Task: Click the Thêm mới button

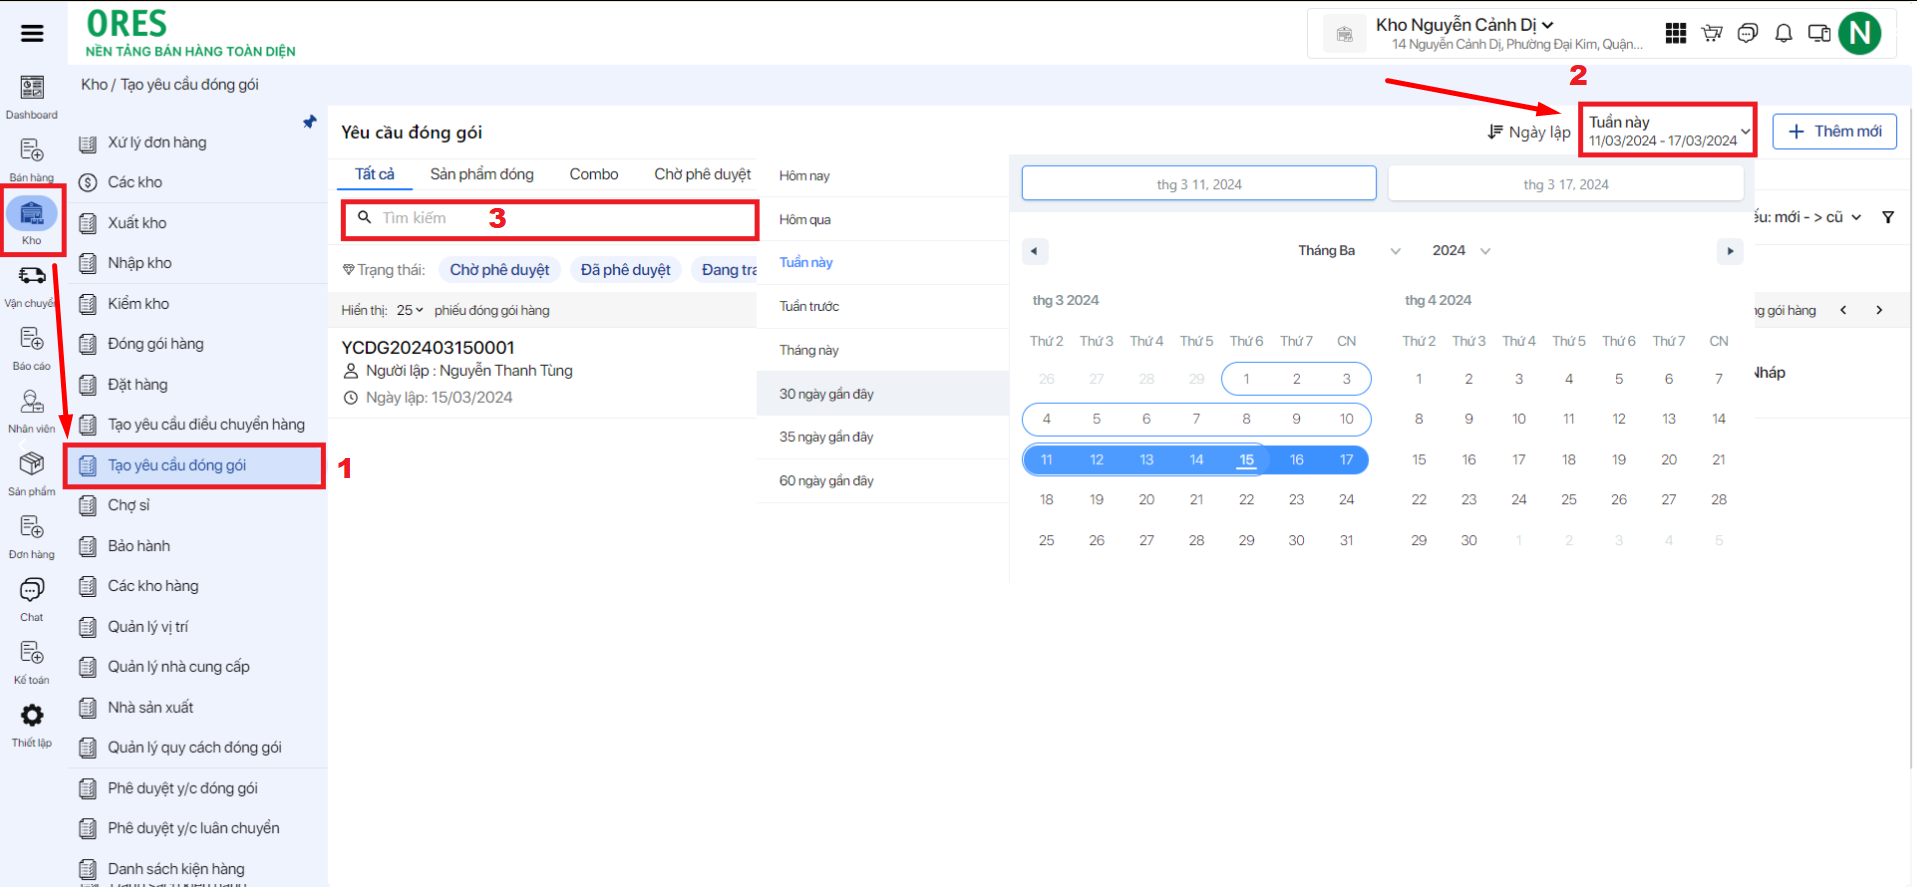Action: click(1834, 132)
